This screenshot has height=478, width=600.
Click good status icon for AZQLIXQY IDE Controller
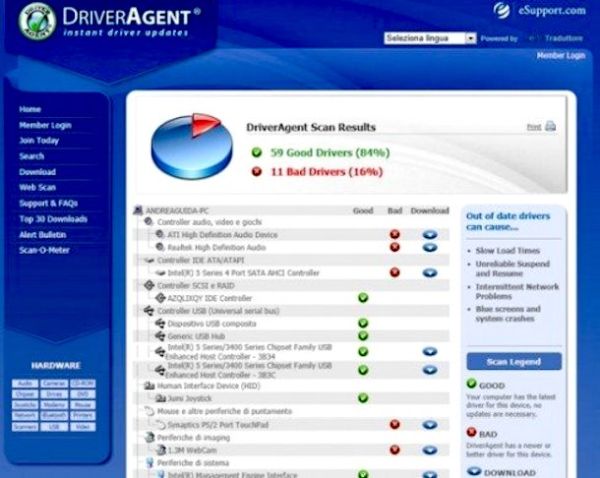click(x=363, y=297)
